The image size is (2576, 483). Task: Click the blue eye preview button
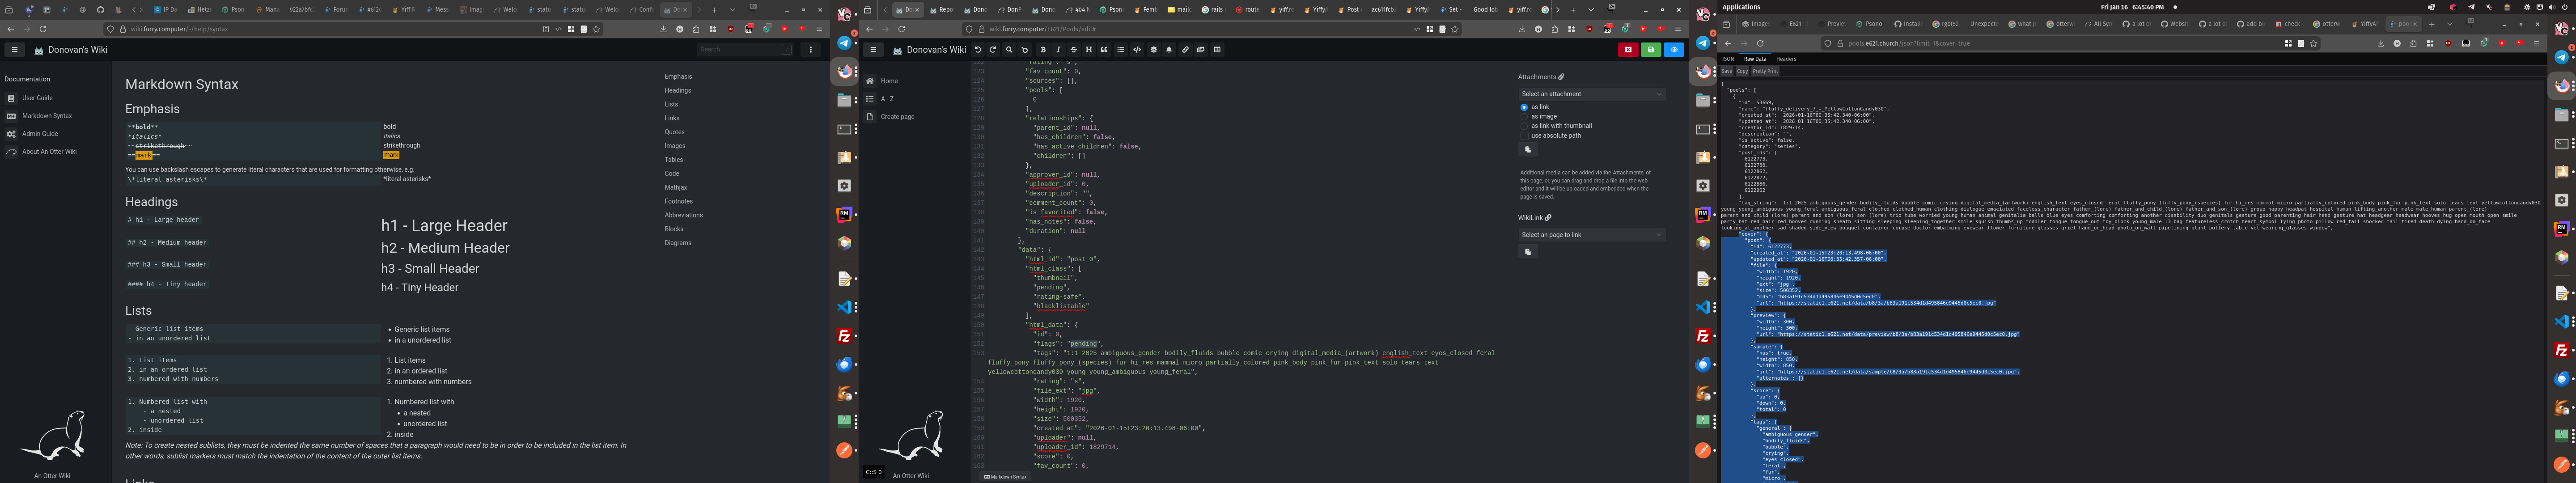pyautogui.click(x=1673, y=50)
